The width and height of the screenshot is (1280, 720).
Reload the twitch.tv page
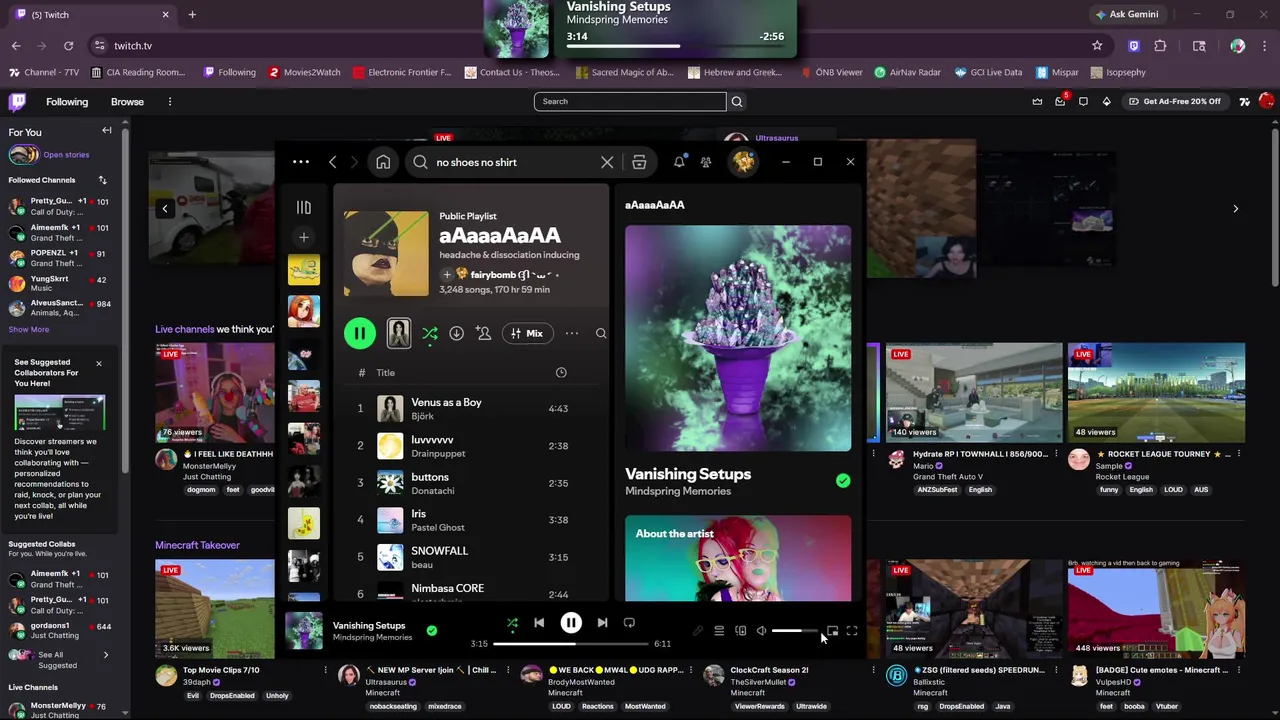(68, 46)
